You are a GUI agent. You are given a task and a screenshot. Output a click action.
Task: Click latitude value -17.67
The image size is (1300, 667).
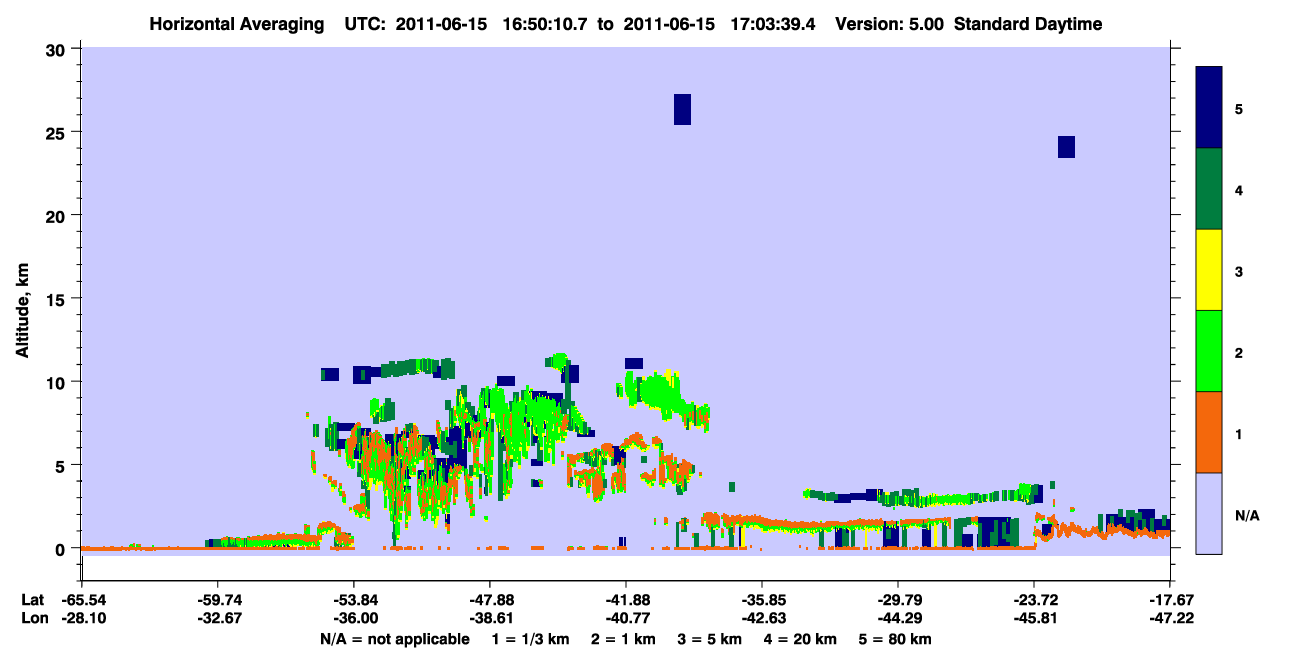click(1170, 600)
